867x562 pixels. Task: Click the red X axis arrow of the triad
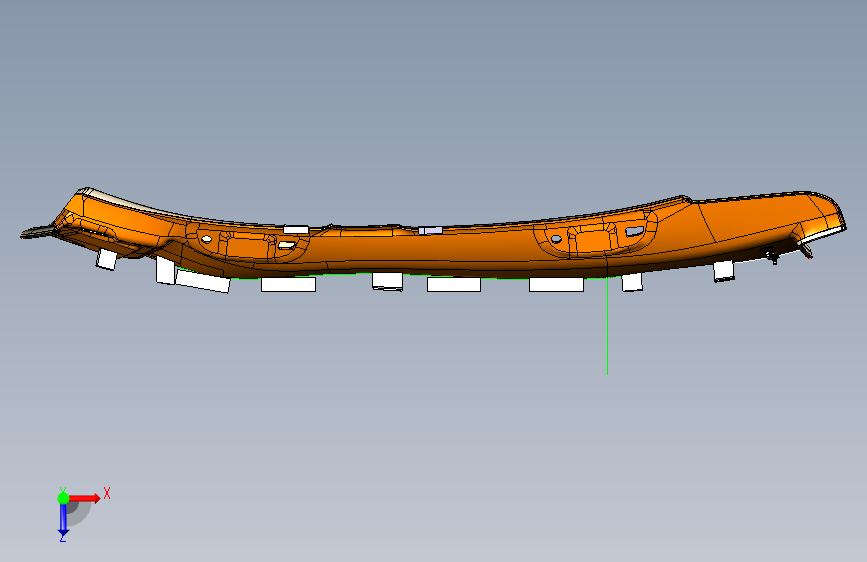click(x=85, y=498)
